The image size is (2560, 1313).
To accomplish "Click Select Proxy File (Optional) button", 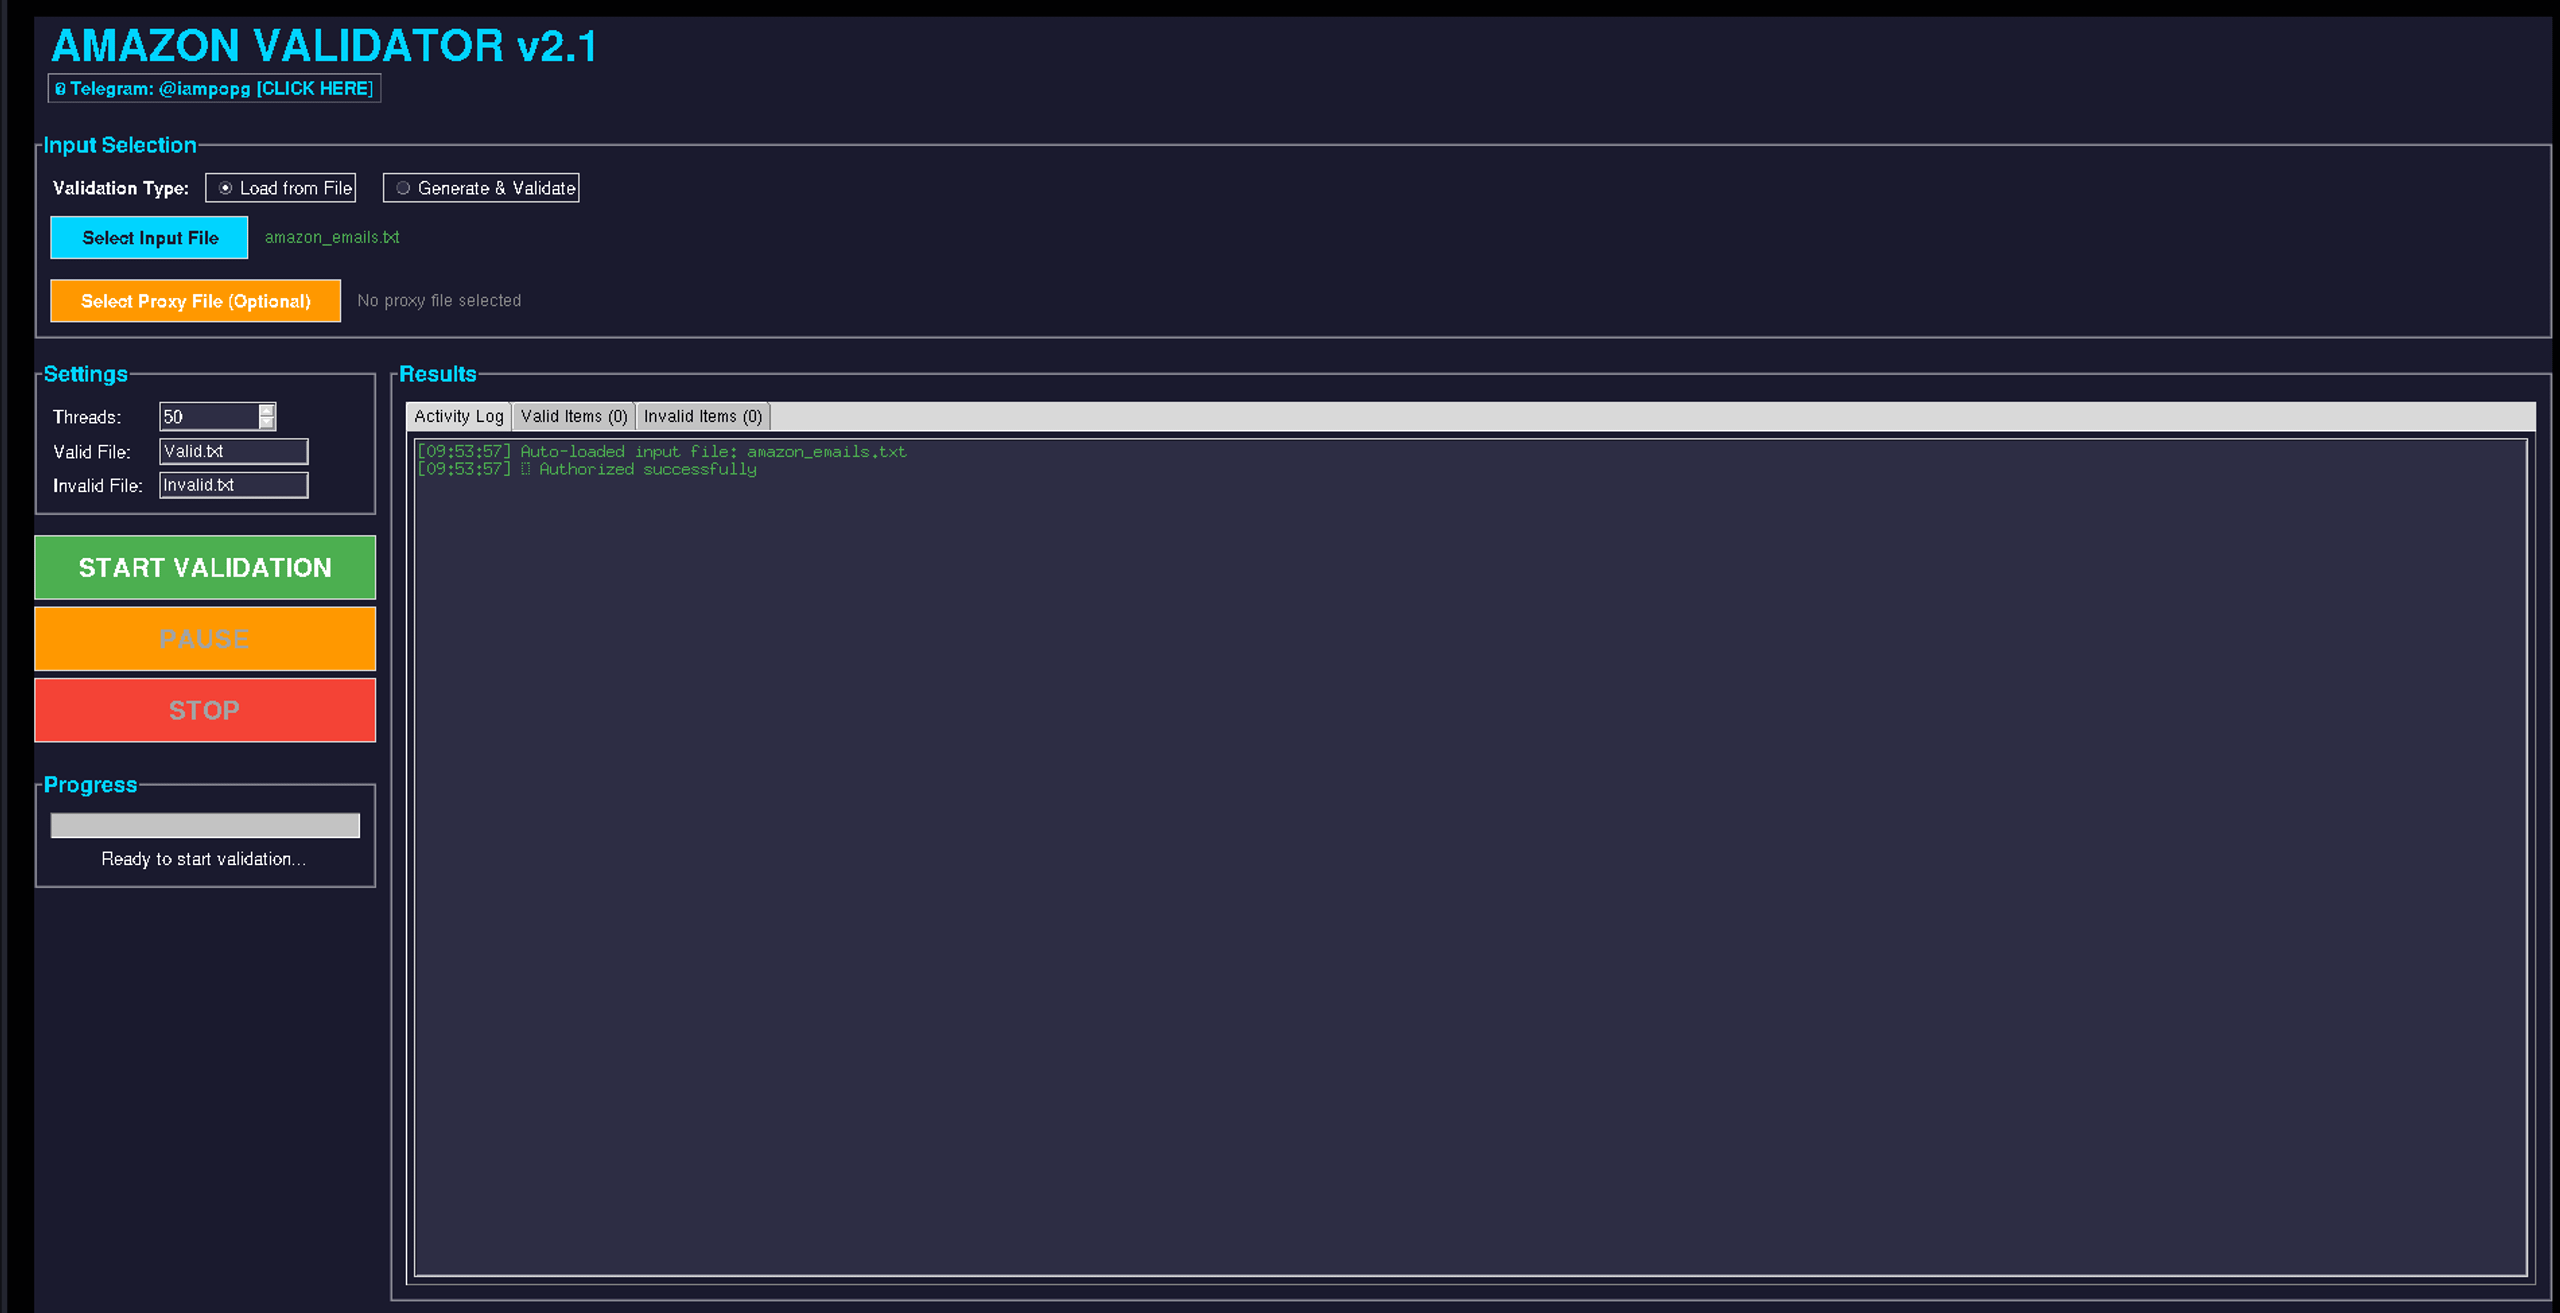I will tap(195, 301).
